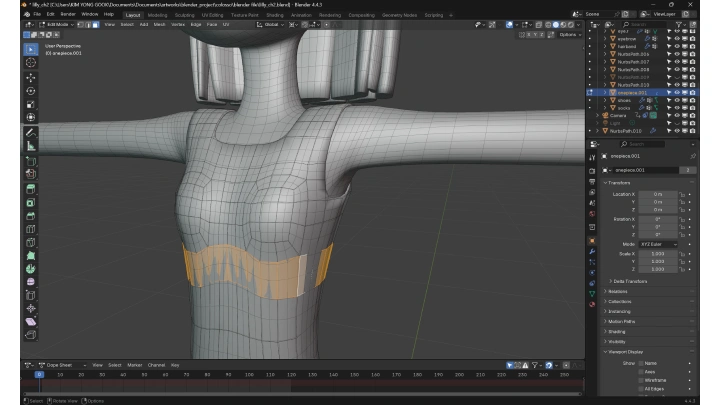720x405 pixels.
Task: Select the Cursor tool in viewport toolbar
Action: (x=31, y=62)
